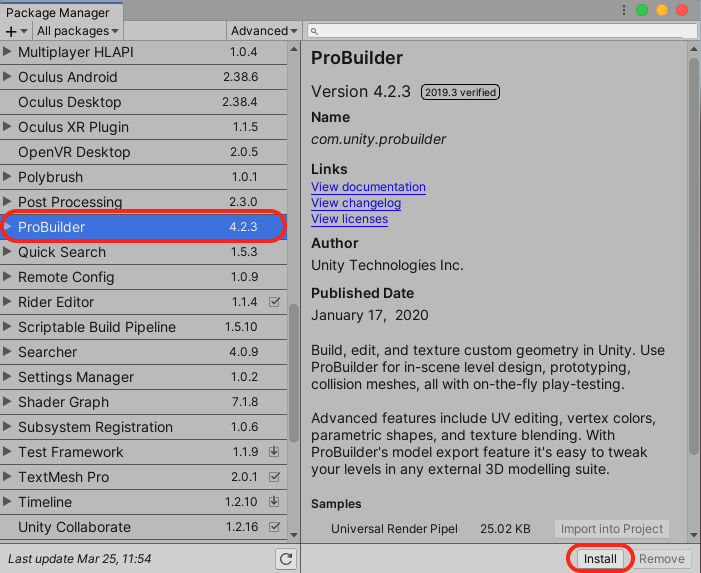
Task: Expand the Shader Graph versions arrow
Action: pos(7,402)
